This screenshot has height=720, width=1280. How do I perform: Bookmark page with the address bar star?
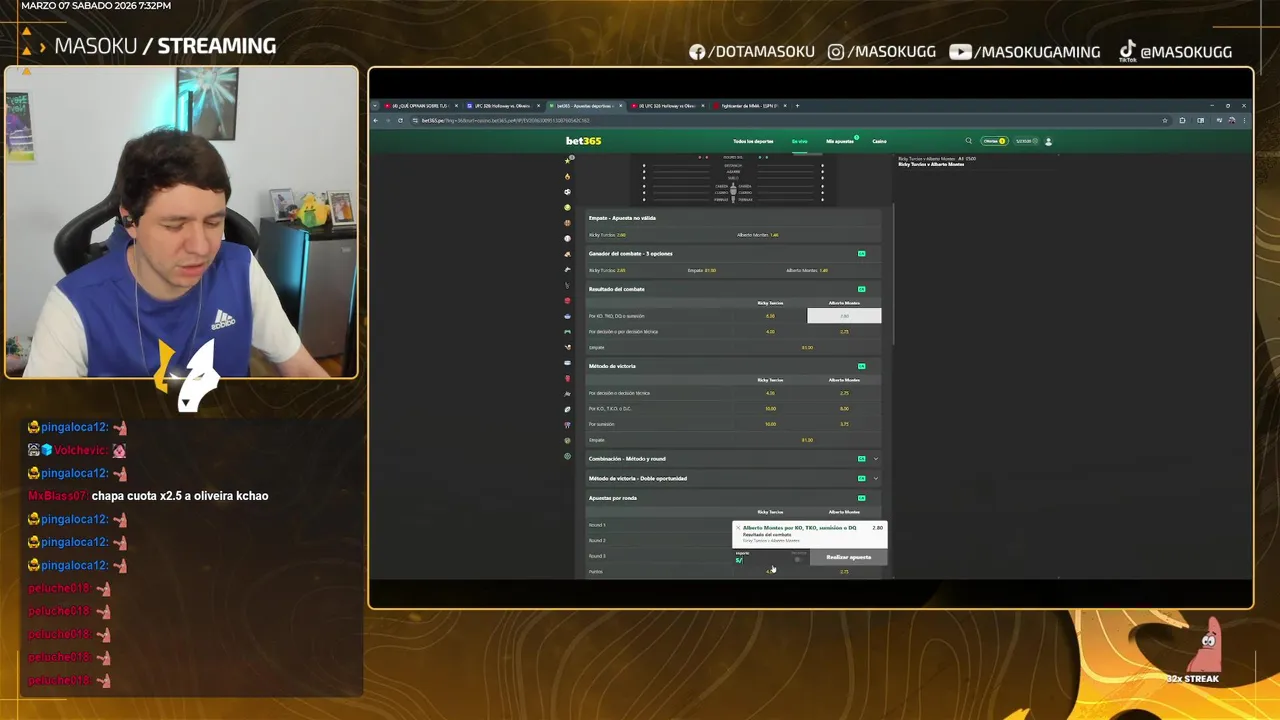coord(1165,120)
